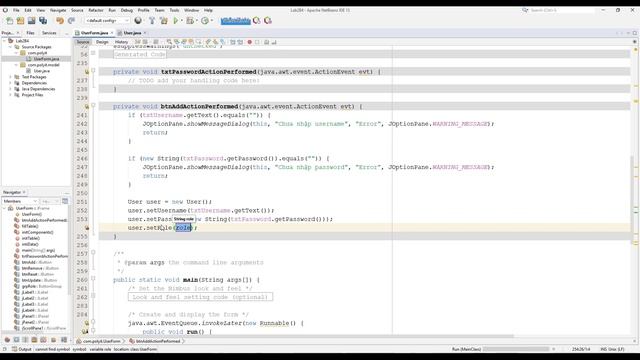Viewport: 640px width, 360px height.
Task: Expand the Look and feel code fold
Action: tap(93, 296)
